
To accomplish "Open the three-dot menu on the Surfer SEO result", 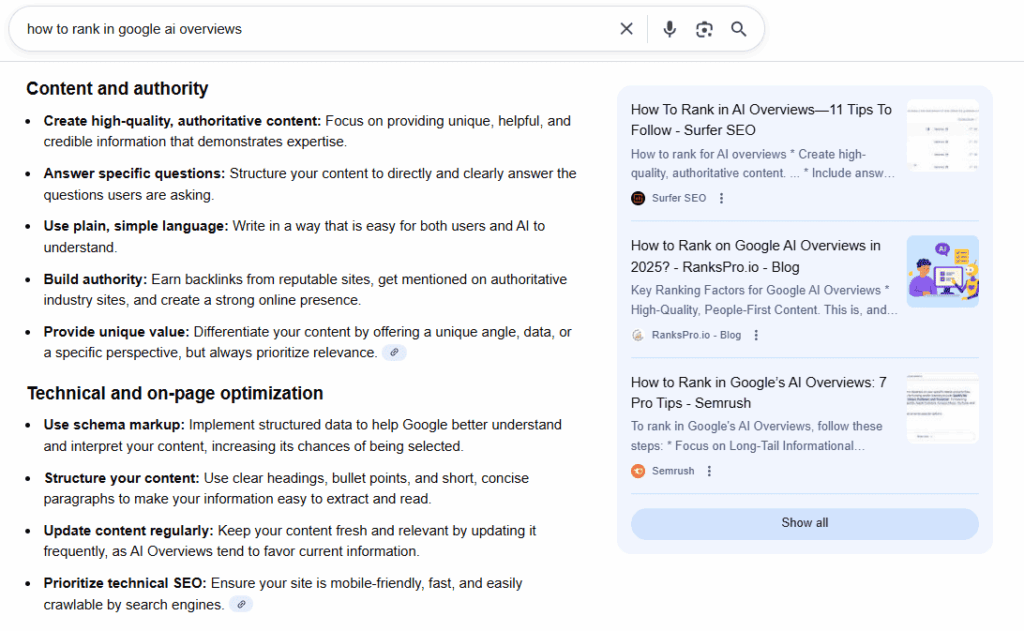I will pos(723,198).
